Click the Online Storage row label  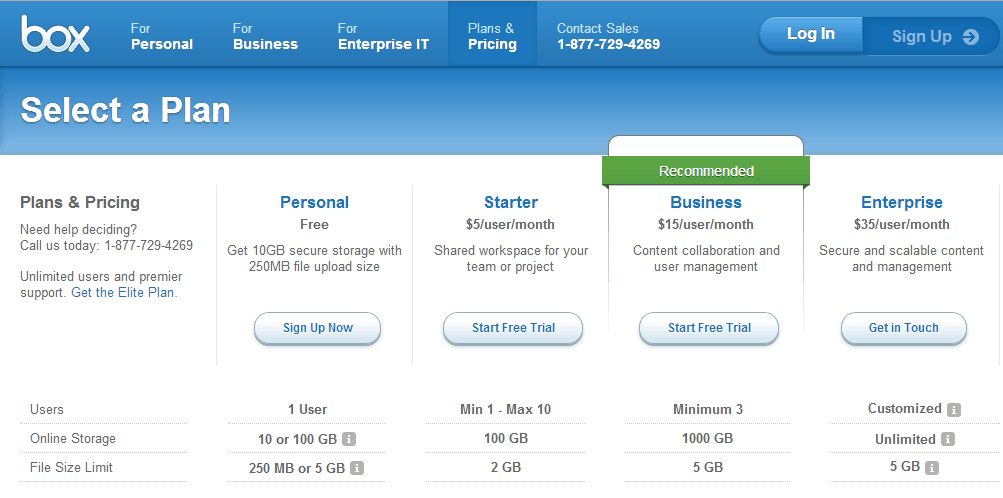pyautogui.click(x=73, y=439)
